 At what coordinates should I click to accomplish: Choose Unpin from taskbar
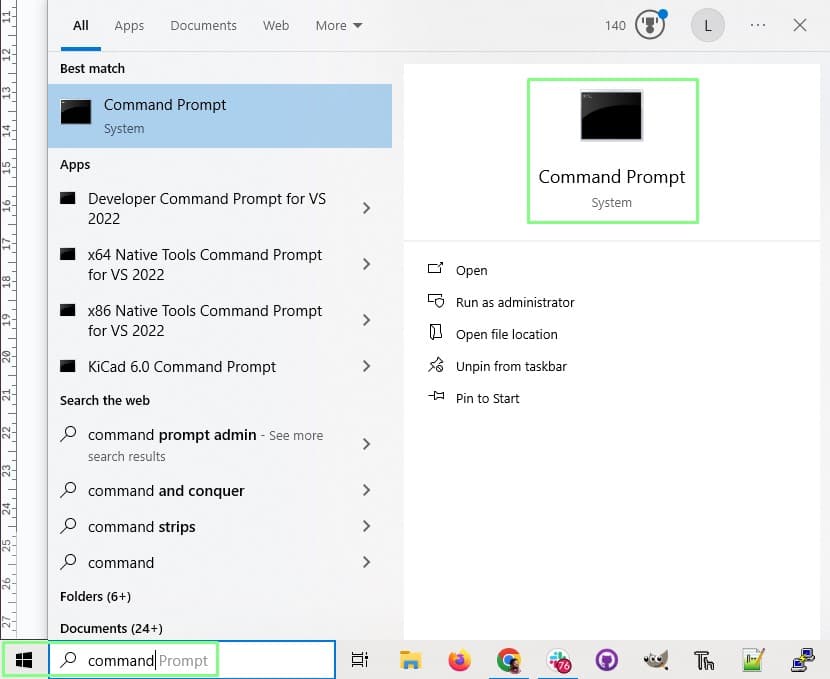point(510,366)
